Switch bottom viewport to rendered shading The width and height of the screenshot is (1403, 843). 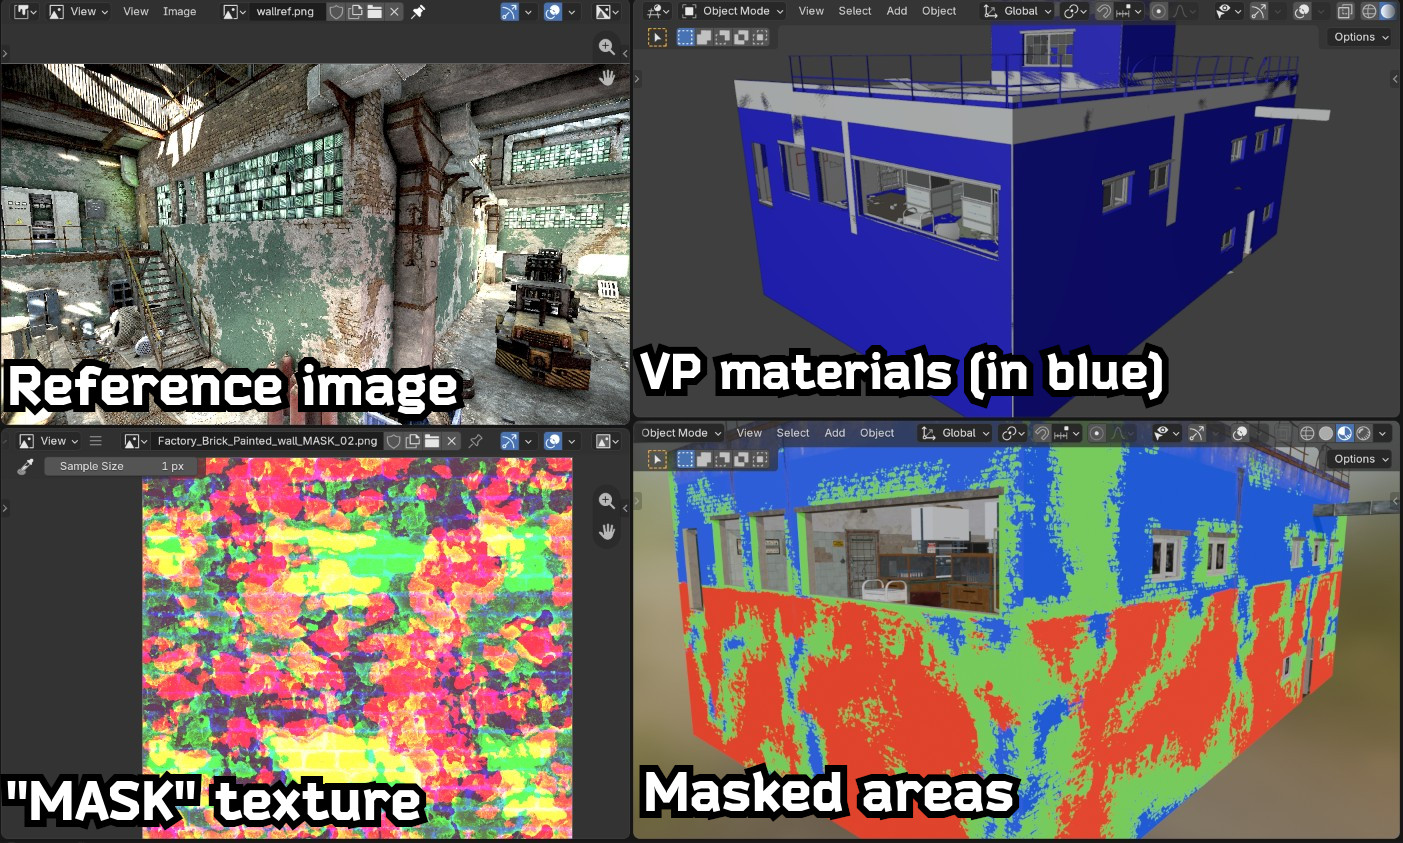point(1363,433)
